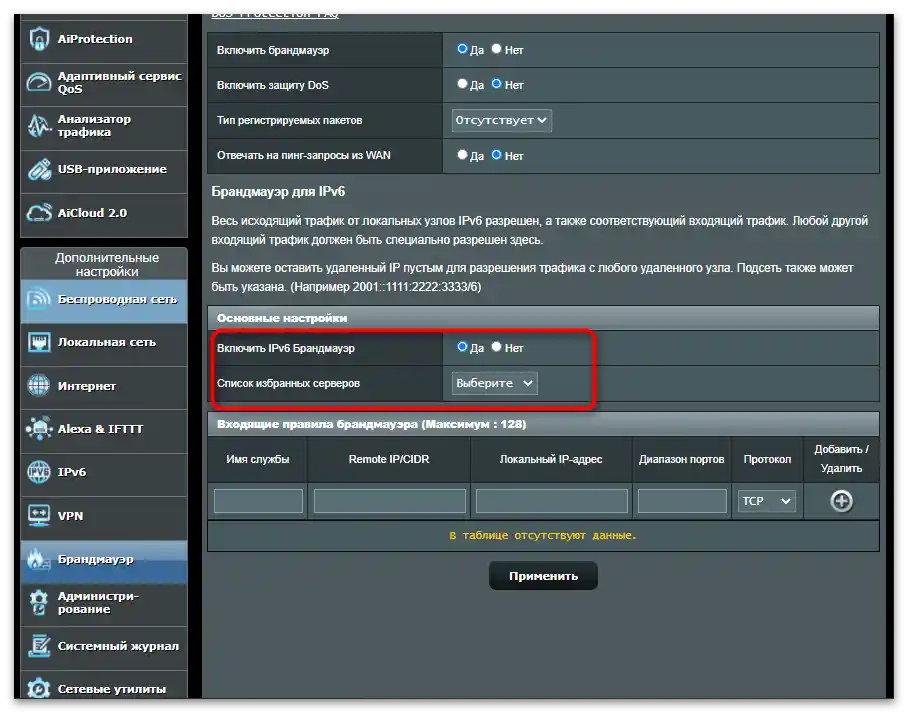Viewport: 908px width, 713px height.
Task: Click the traffic analyzer waveform icon
Action: (x=39, y=125)
